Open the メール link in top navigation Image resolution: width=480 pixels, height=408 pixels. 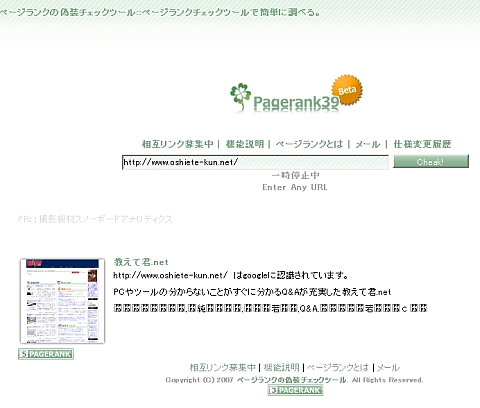pyautogui.click(x=368, y=144)
